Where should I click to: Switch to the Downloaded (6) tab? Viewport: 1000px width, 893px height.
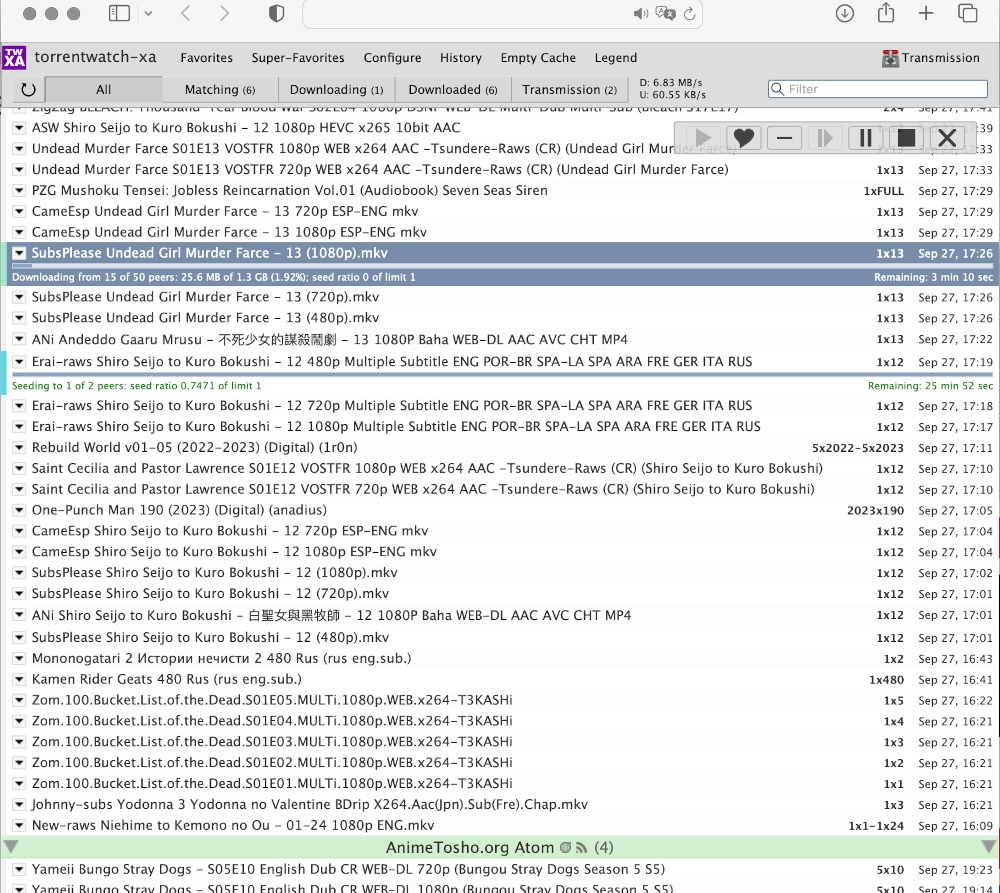click(x=453, y=90)
